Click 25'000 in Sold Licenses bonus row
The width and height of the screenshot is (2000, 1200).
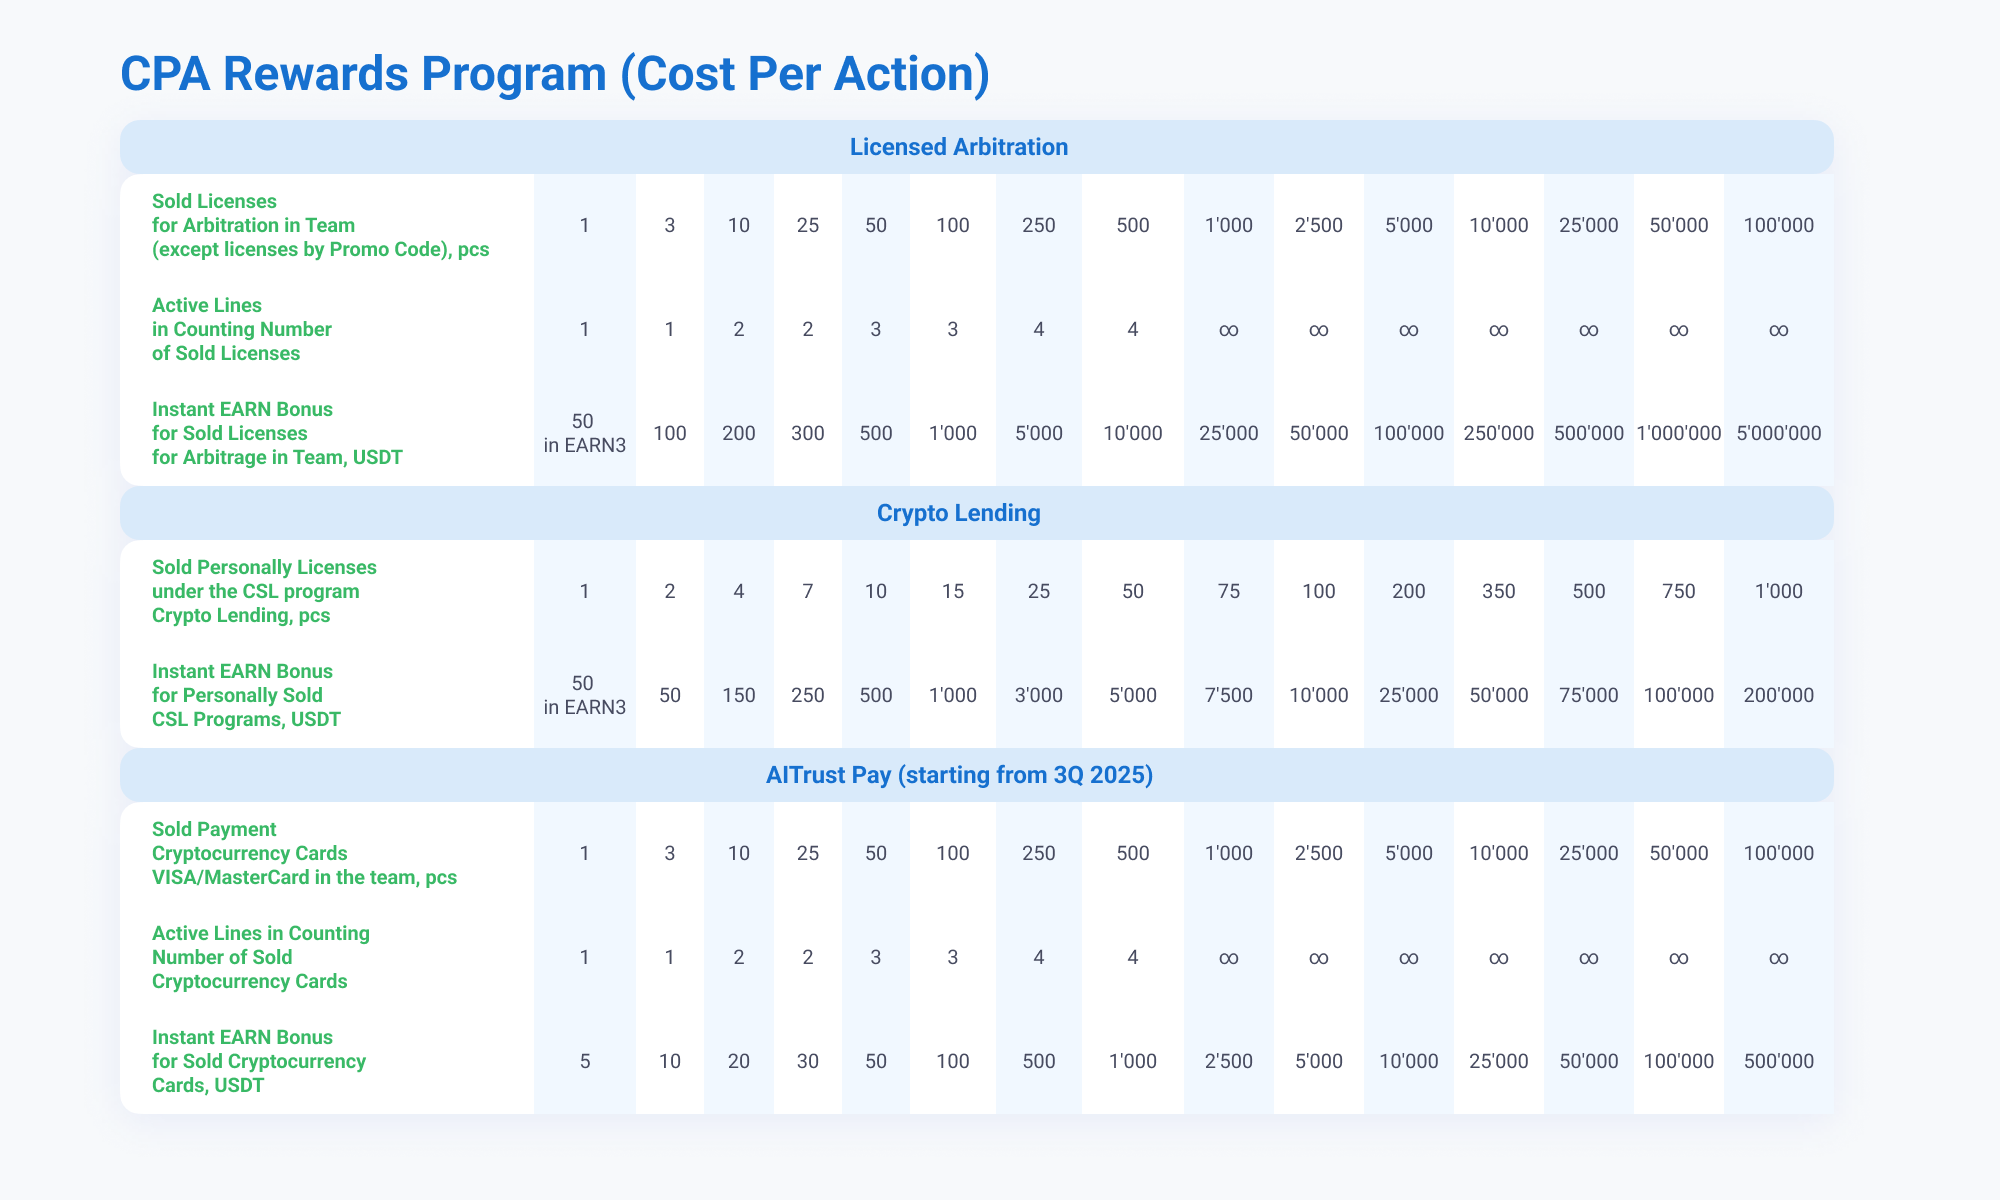click(1229, 433)
